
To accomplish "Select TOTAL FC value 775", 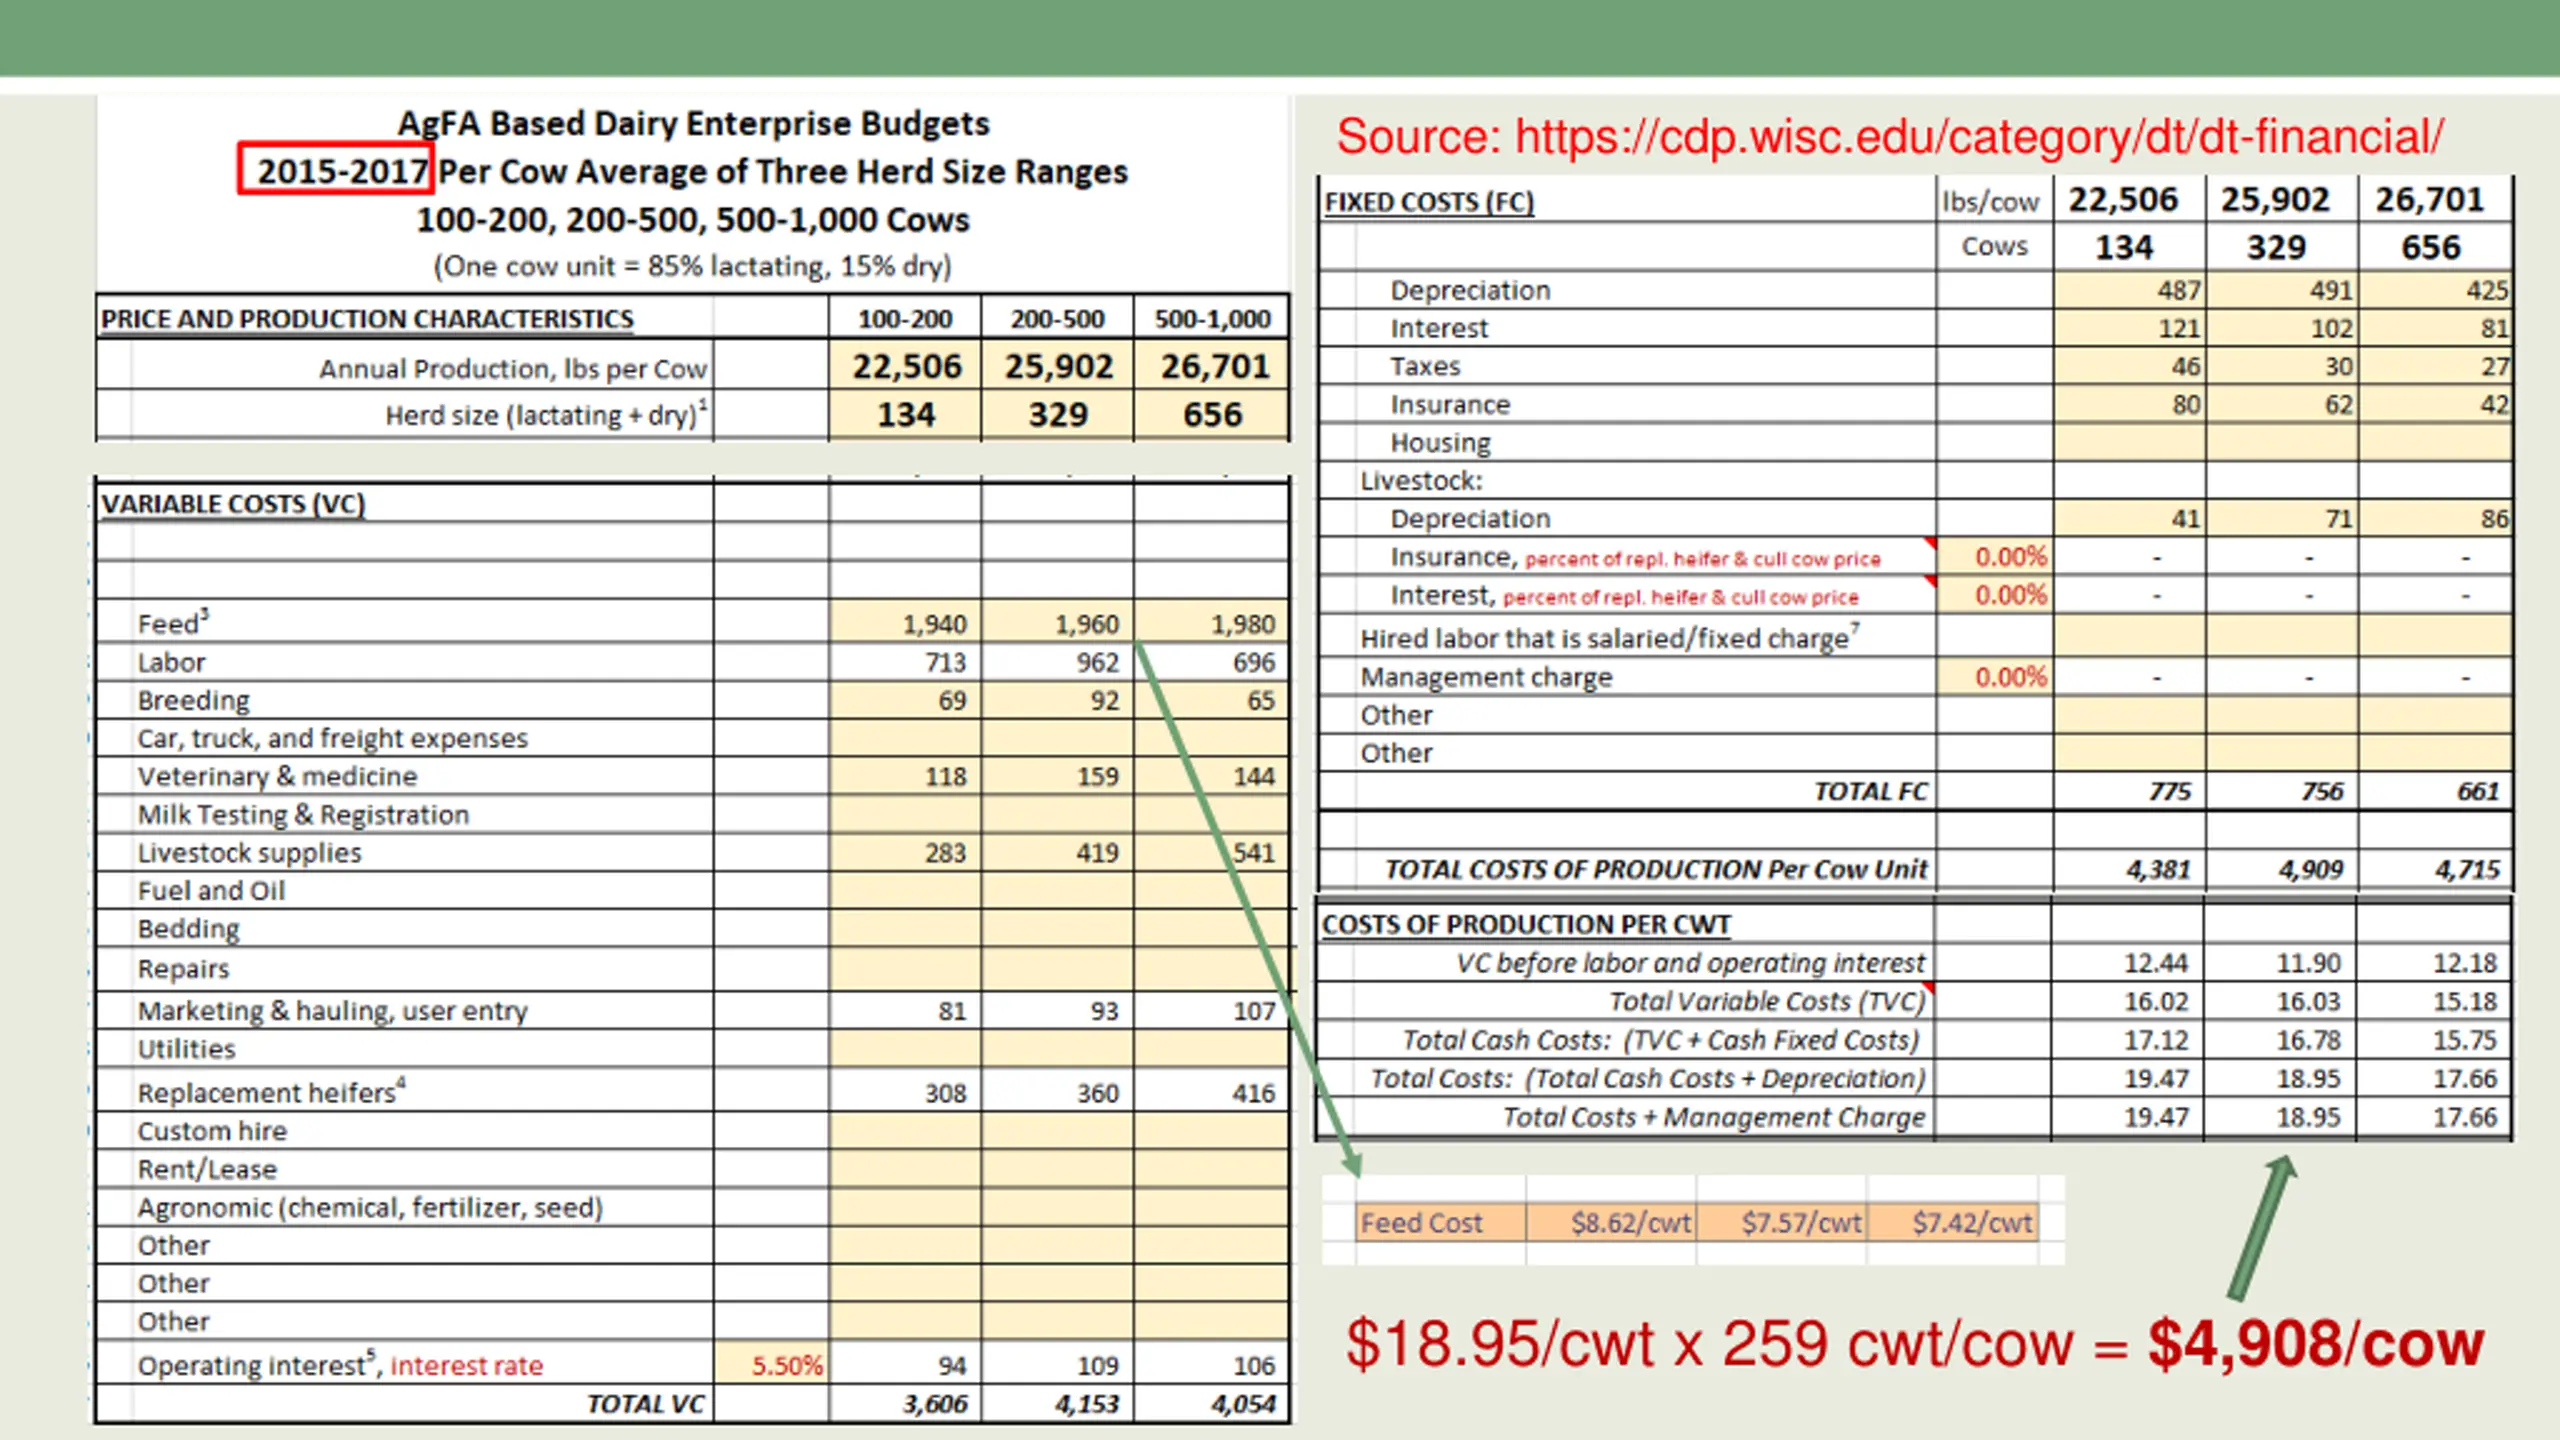I will point(2170,791).
